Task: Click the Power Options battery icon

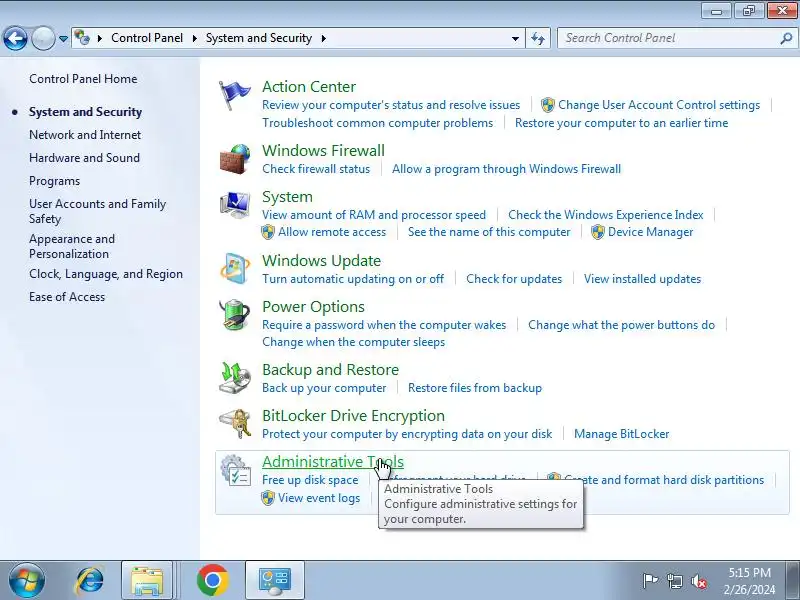Action: pos(235,315)
